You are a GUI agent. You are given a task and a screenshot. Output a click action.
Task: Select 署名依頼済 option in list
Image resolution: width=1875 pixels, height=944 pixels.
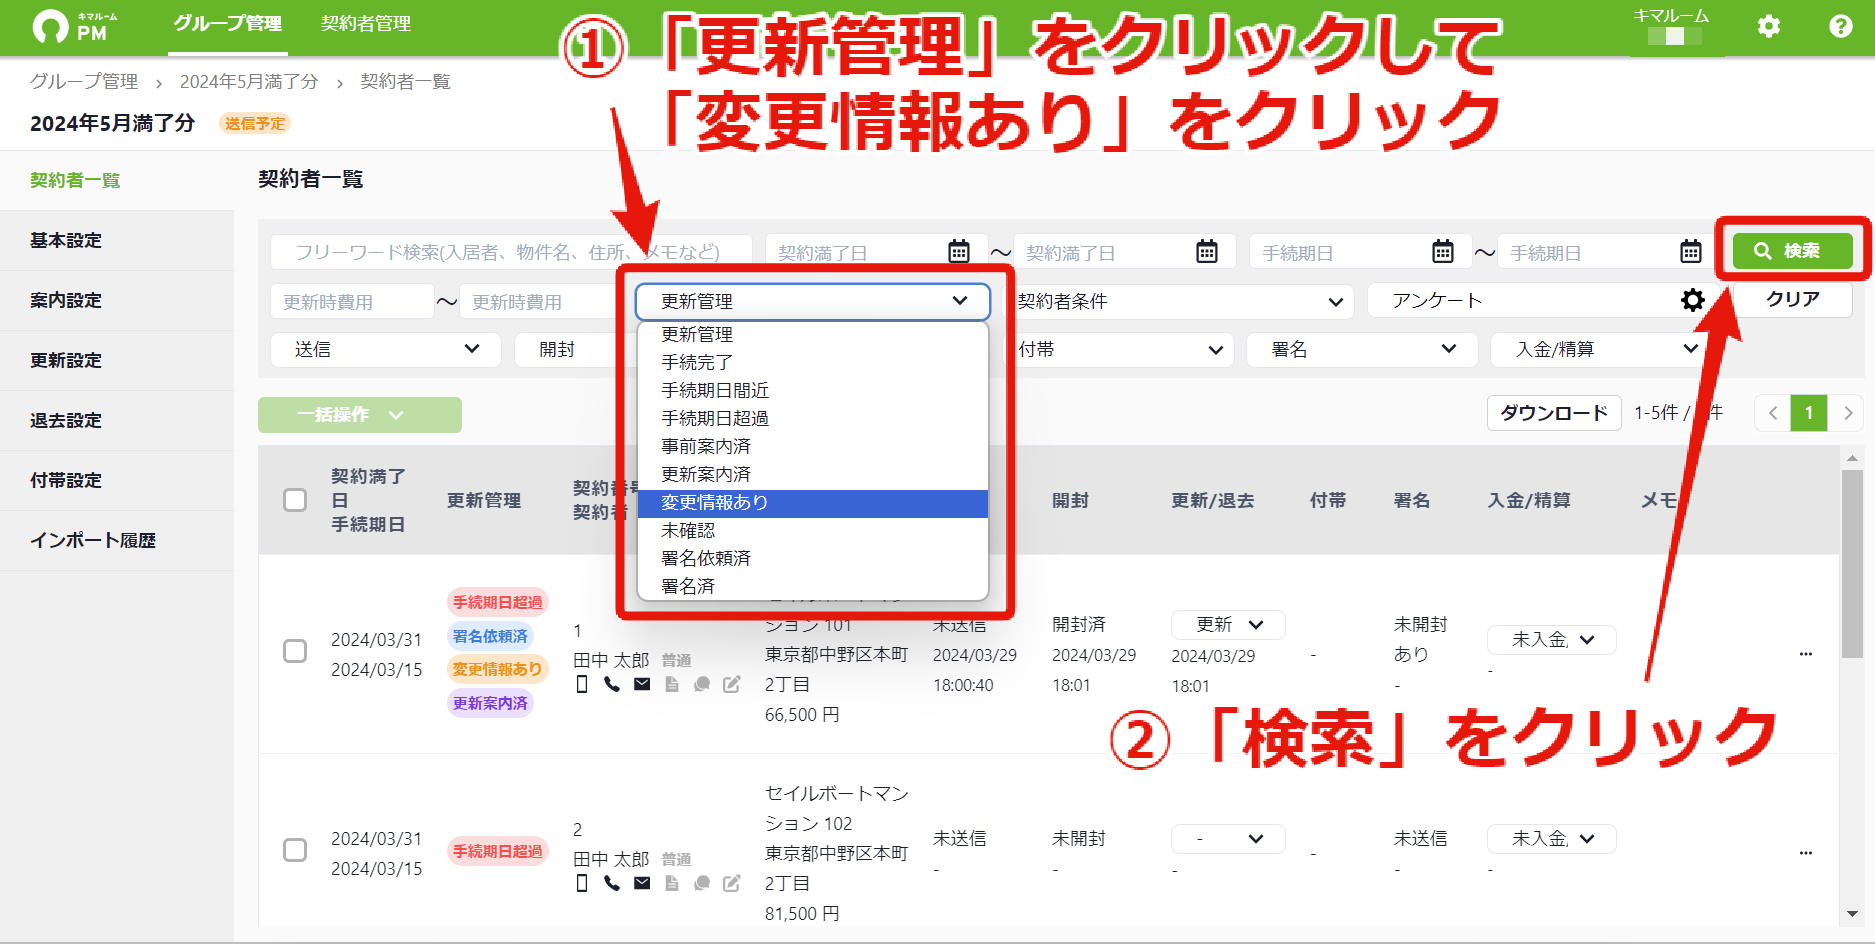click(813, 559)
